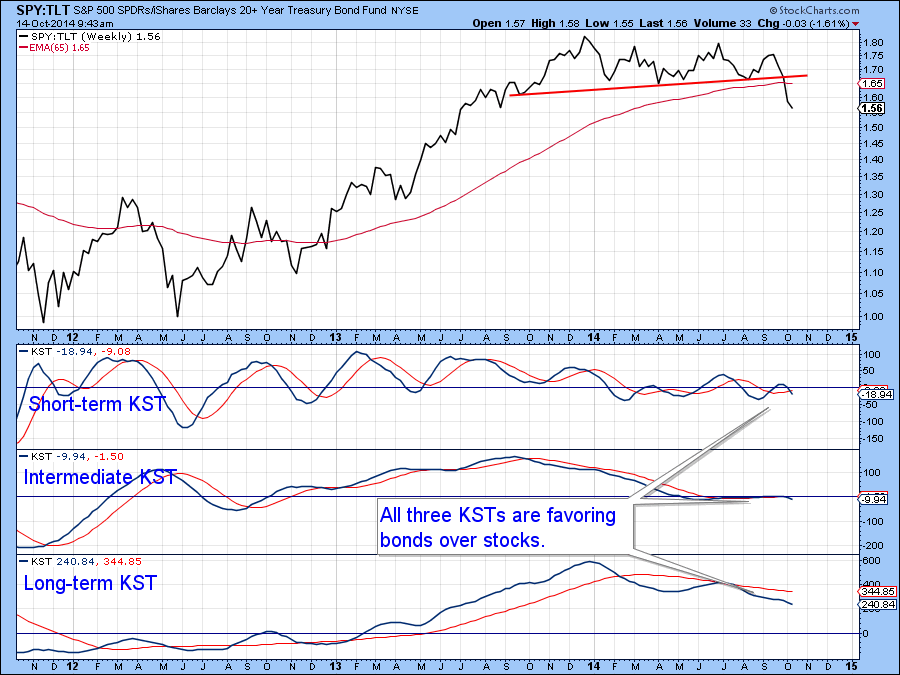
Task: Click the 1.70 price axis label
Action: [x=872, y=69]
